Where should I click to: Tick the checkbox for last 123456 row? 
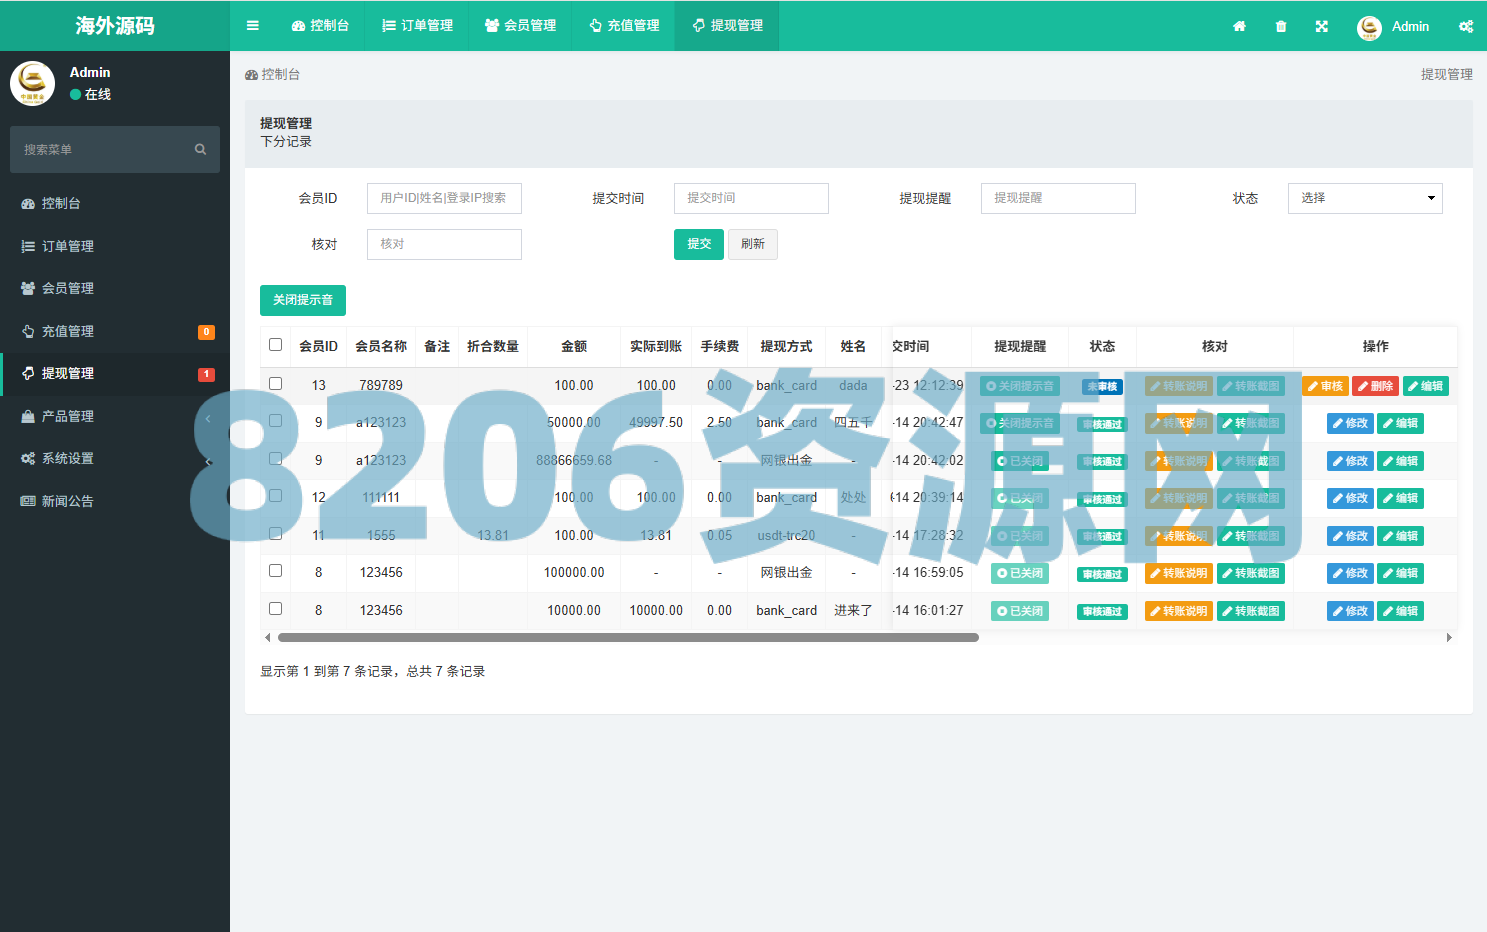276,609
